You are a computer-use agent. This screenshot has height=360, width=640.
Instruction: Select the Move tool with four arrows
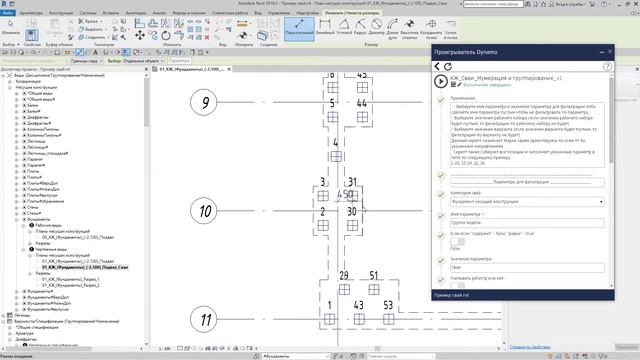pyautogui.click(x=140, y=35)
